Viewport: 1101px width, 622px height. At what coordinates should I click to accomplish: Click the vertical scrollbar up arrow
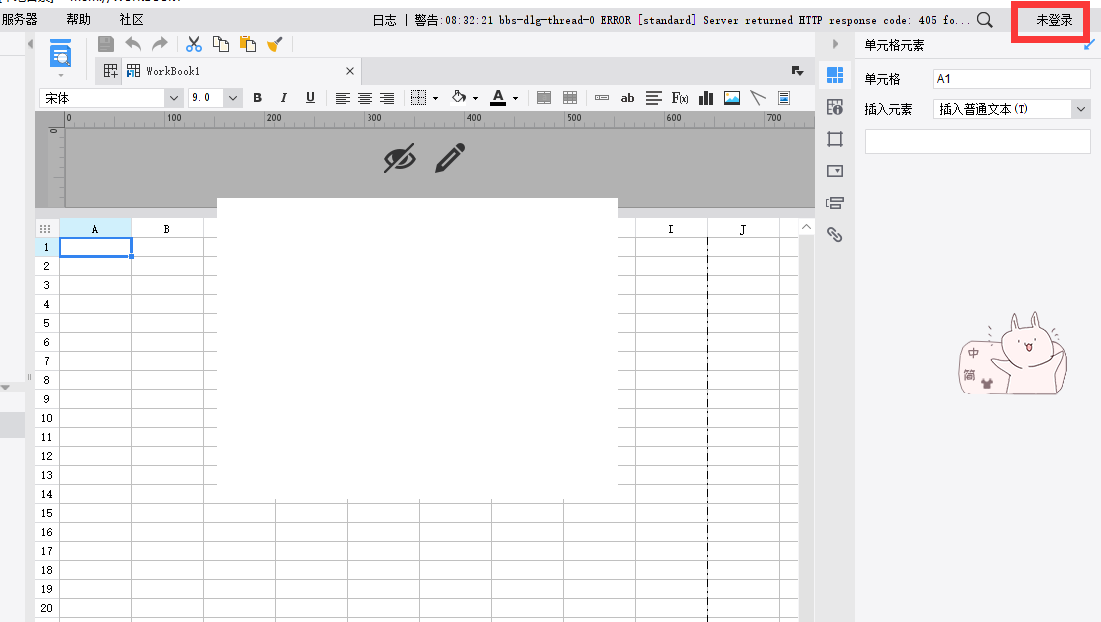[x=806, y=227]
